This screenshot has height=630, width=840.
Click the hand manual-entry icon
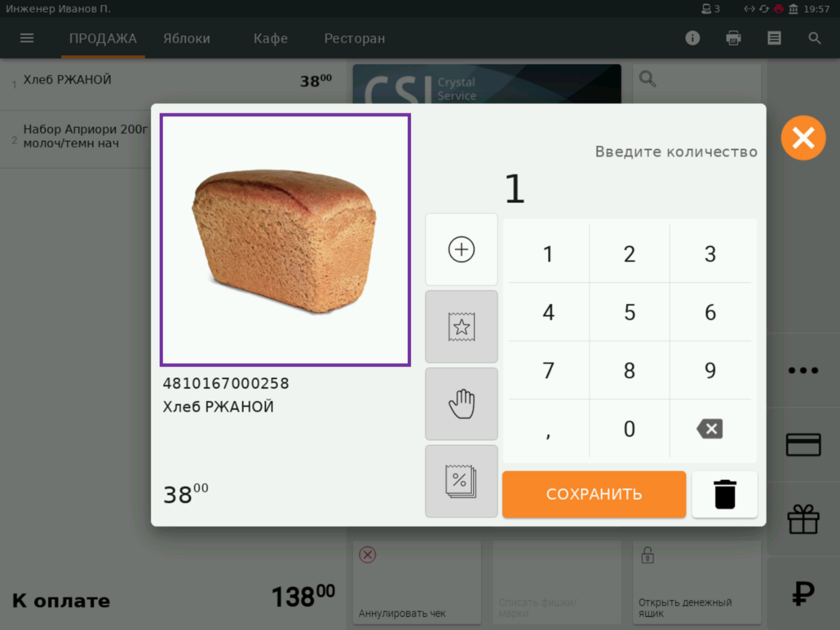click(x=461, y=404)
